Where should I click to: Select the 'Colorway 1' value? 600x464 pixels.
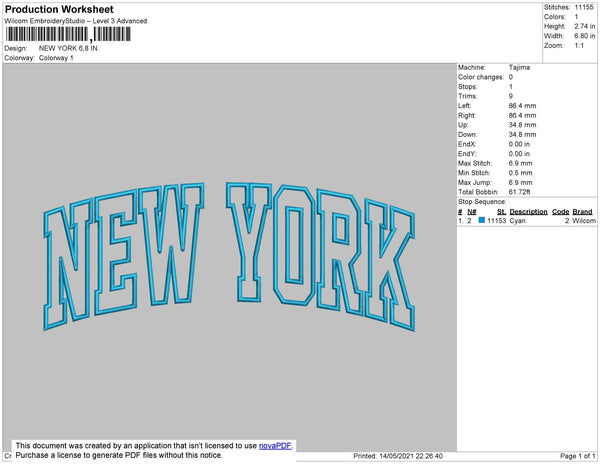56,58
